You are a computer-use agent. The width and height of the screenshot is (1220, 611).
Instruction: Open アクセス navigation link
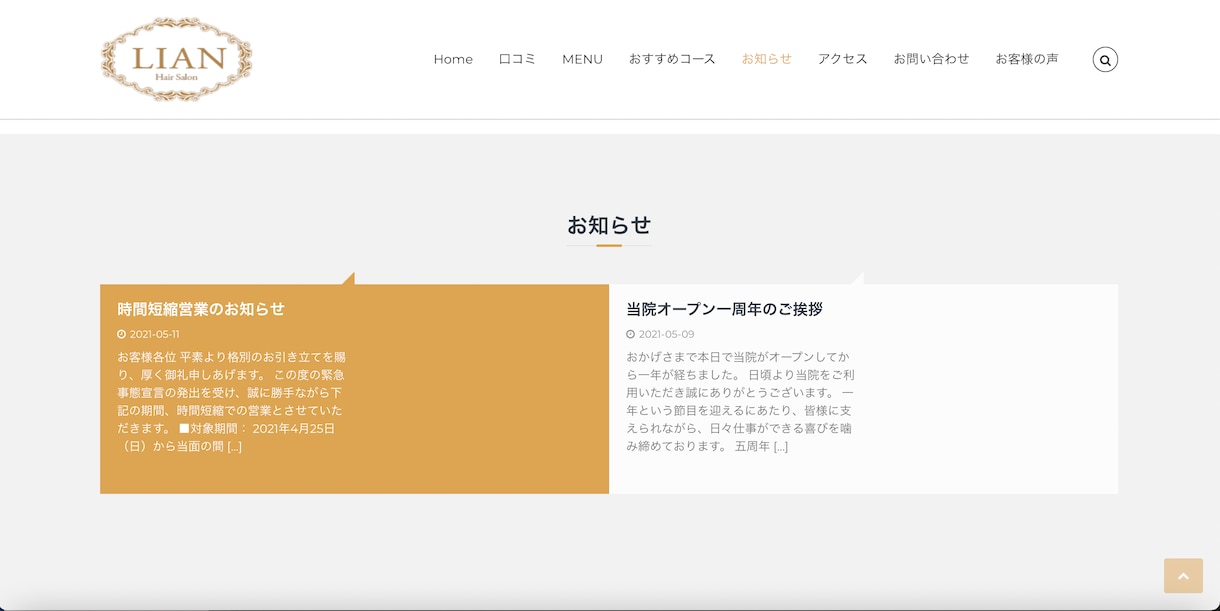tap(843, 59)
